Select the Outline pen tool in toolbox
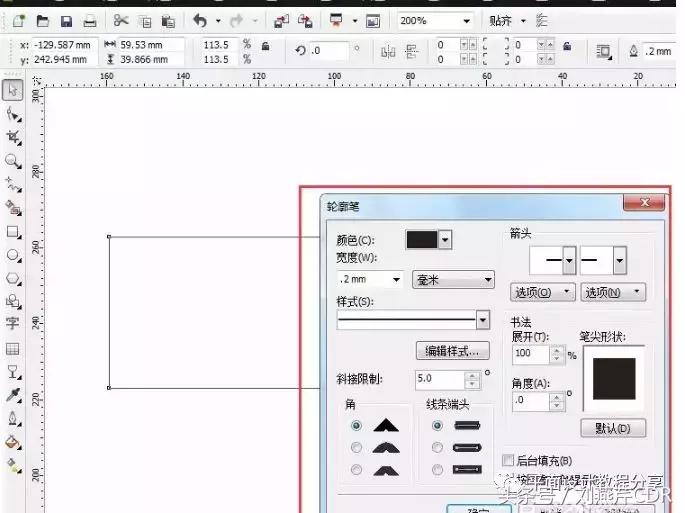 (13, 419)
